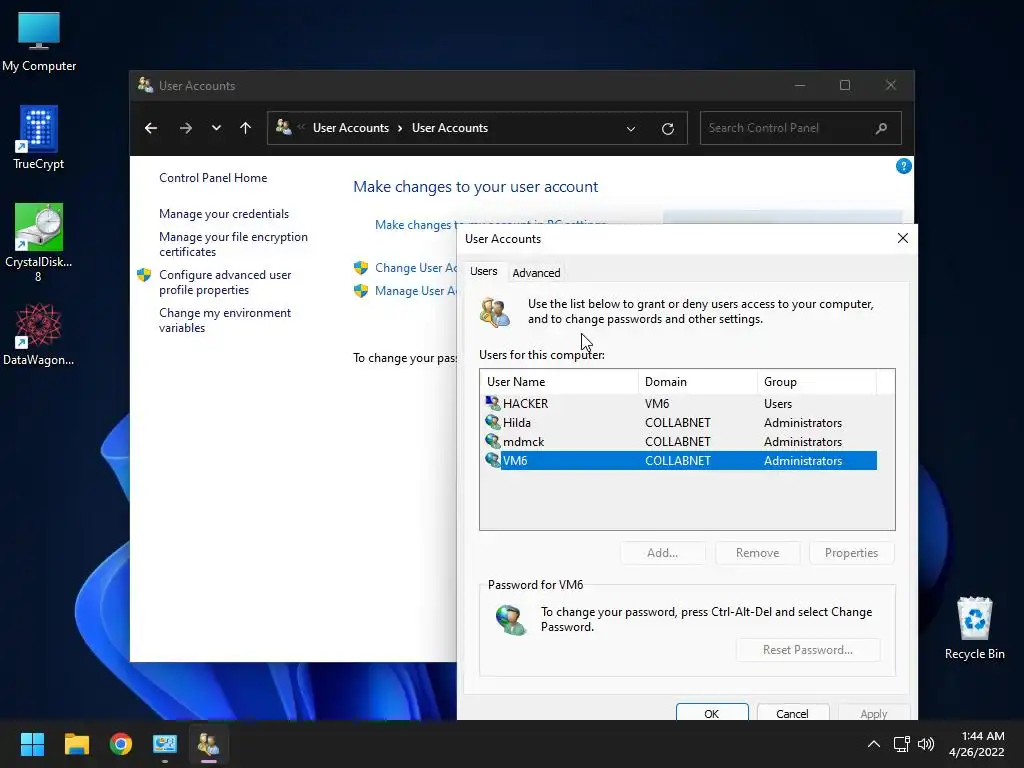The height and width of the screenshot is (768, 1024).
Task: Open File Explorer from the taskbar
Action: [76, 744]
